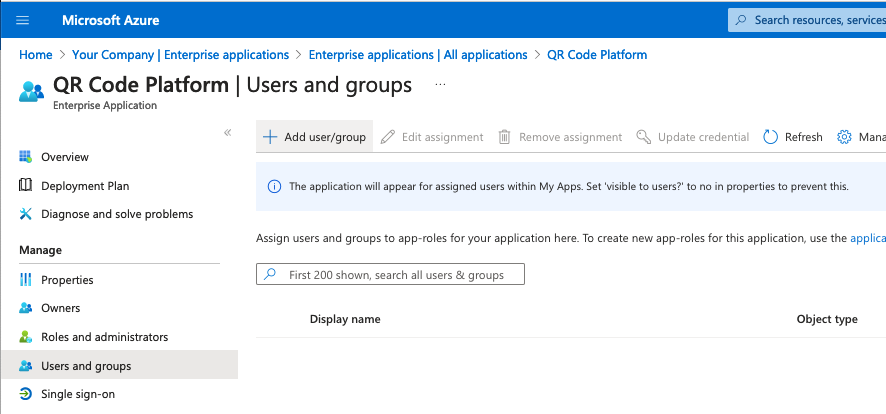Open Your Company | Enterprise applications breadcrumb
The height and width of the screenshot is (414, 886).
181,55
